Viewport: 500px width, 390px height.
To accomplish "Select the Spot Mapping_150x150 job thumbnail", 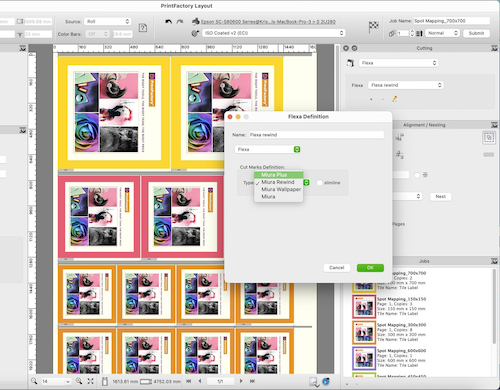I will (x=364, y=306).
